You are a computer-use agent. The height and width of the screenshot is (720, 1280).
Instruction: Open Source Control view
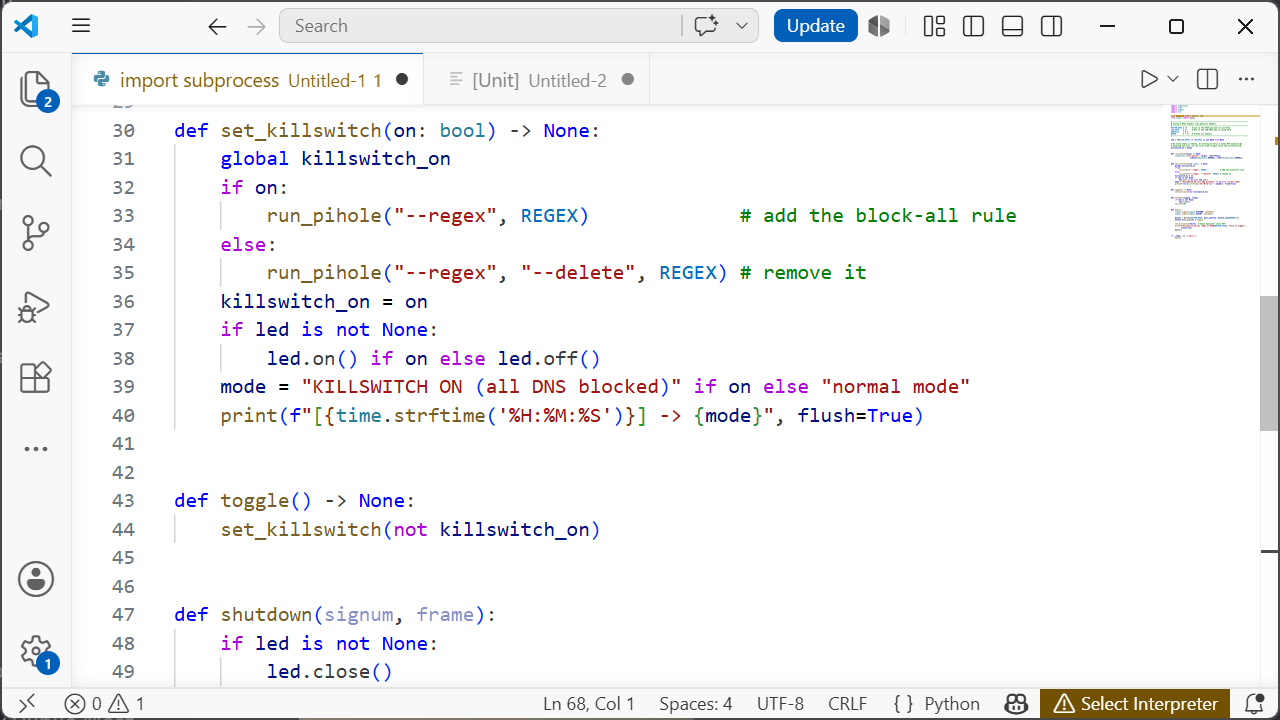pyautogui.click(x=36, y=233)
